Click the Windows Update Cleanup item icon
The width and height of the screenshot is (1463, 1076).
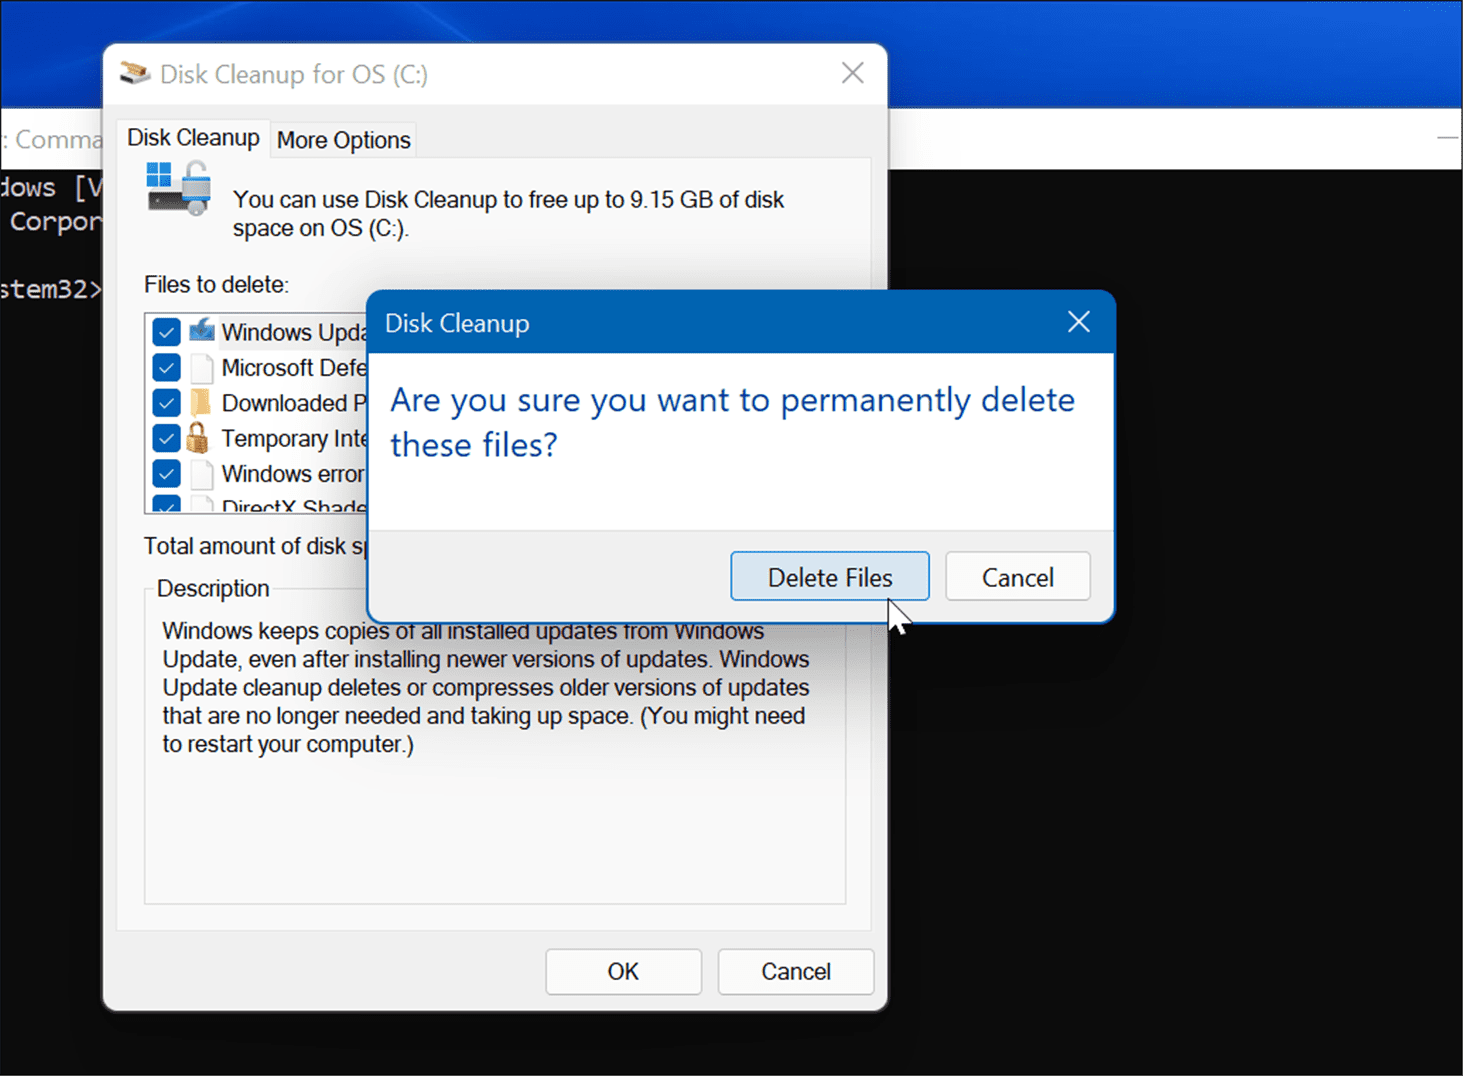point(201,331)
